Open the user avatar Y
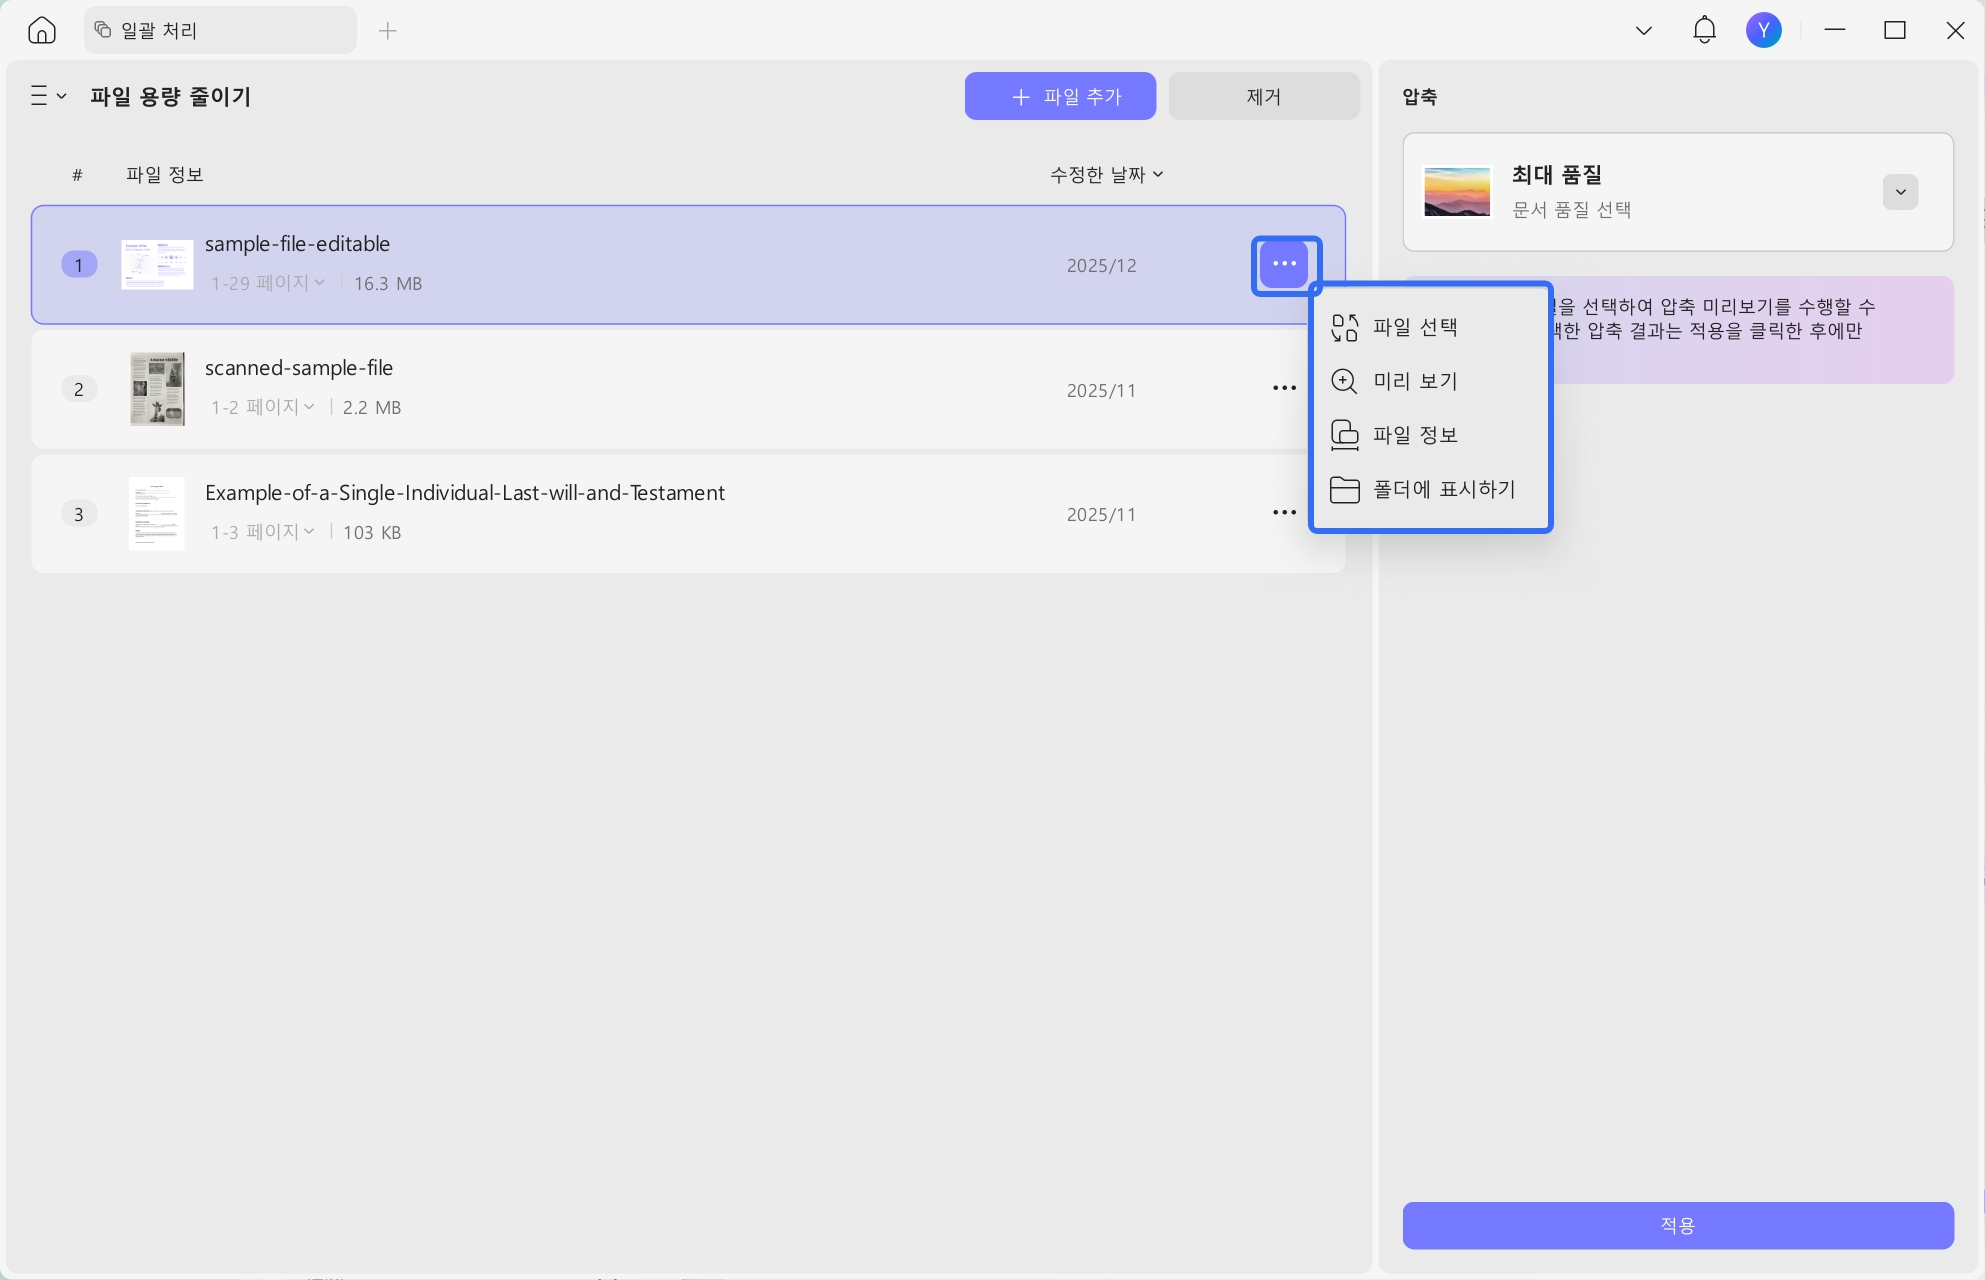This screenshot has height=1280, width=1985. 1763,30
